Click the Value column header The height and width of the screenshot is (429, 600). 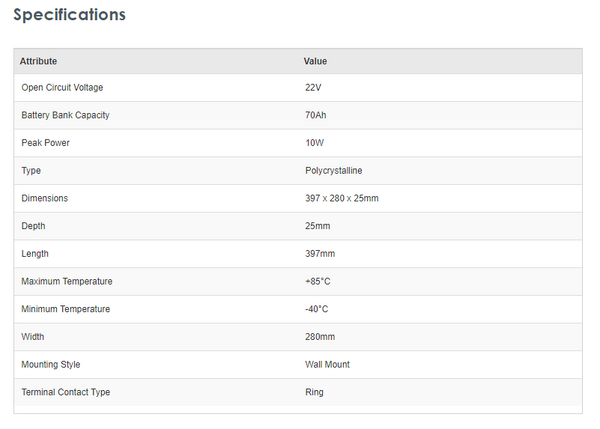pyautogui.click(x=315, y=61)
